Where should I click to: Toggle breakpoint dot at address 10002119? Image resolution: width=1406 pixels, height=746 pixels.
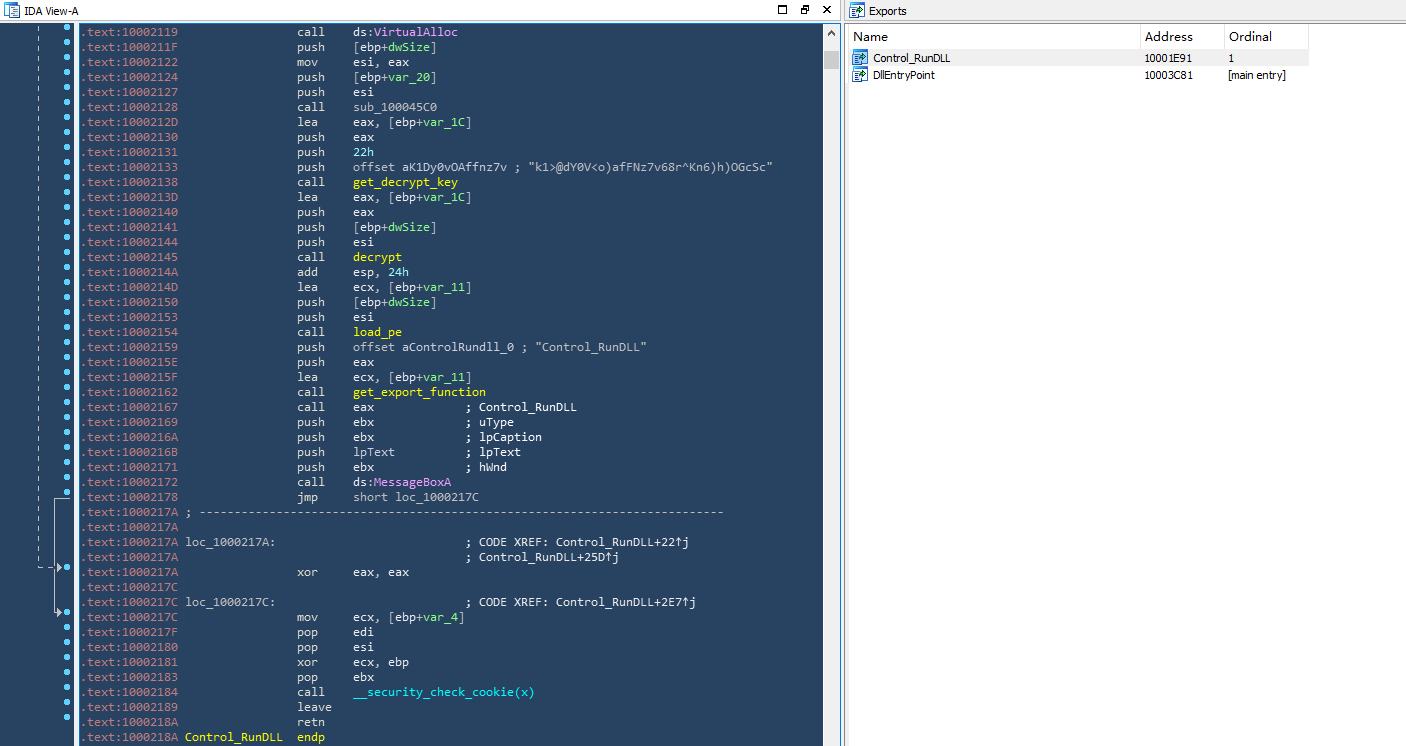(x=66, y=32)
